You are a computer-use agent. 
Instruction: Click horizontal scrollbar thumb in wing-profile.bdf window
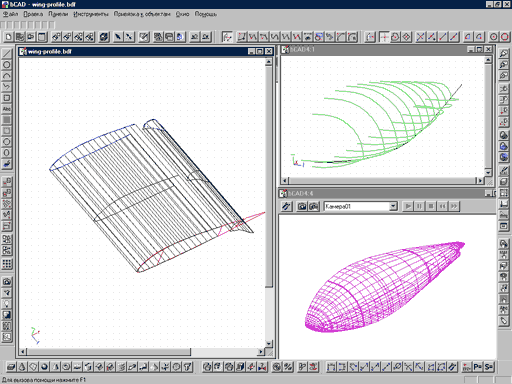coord(109,352)
